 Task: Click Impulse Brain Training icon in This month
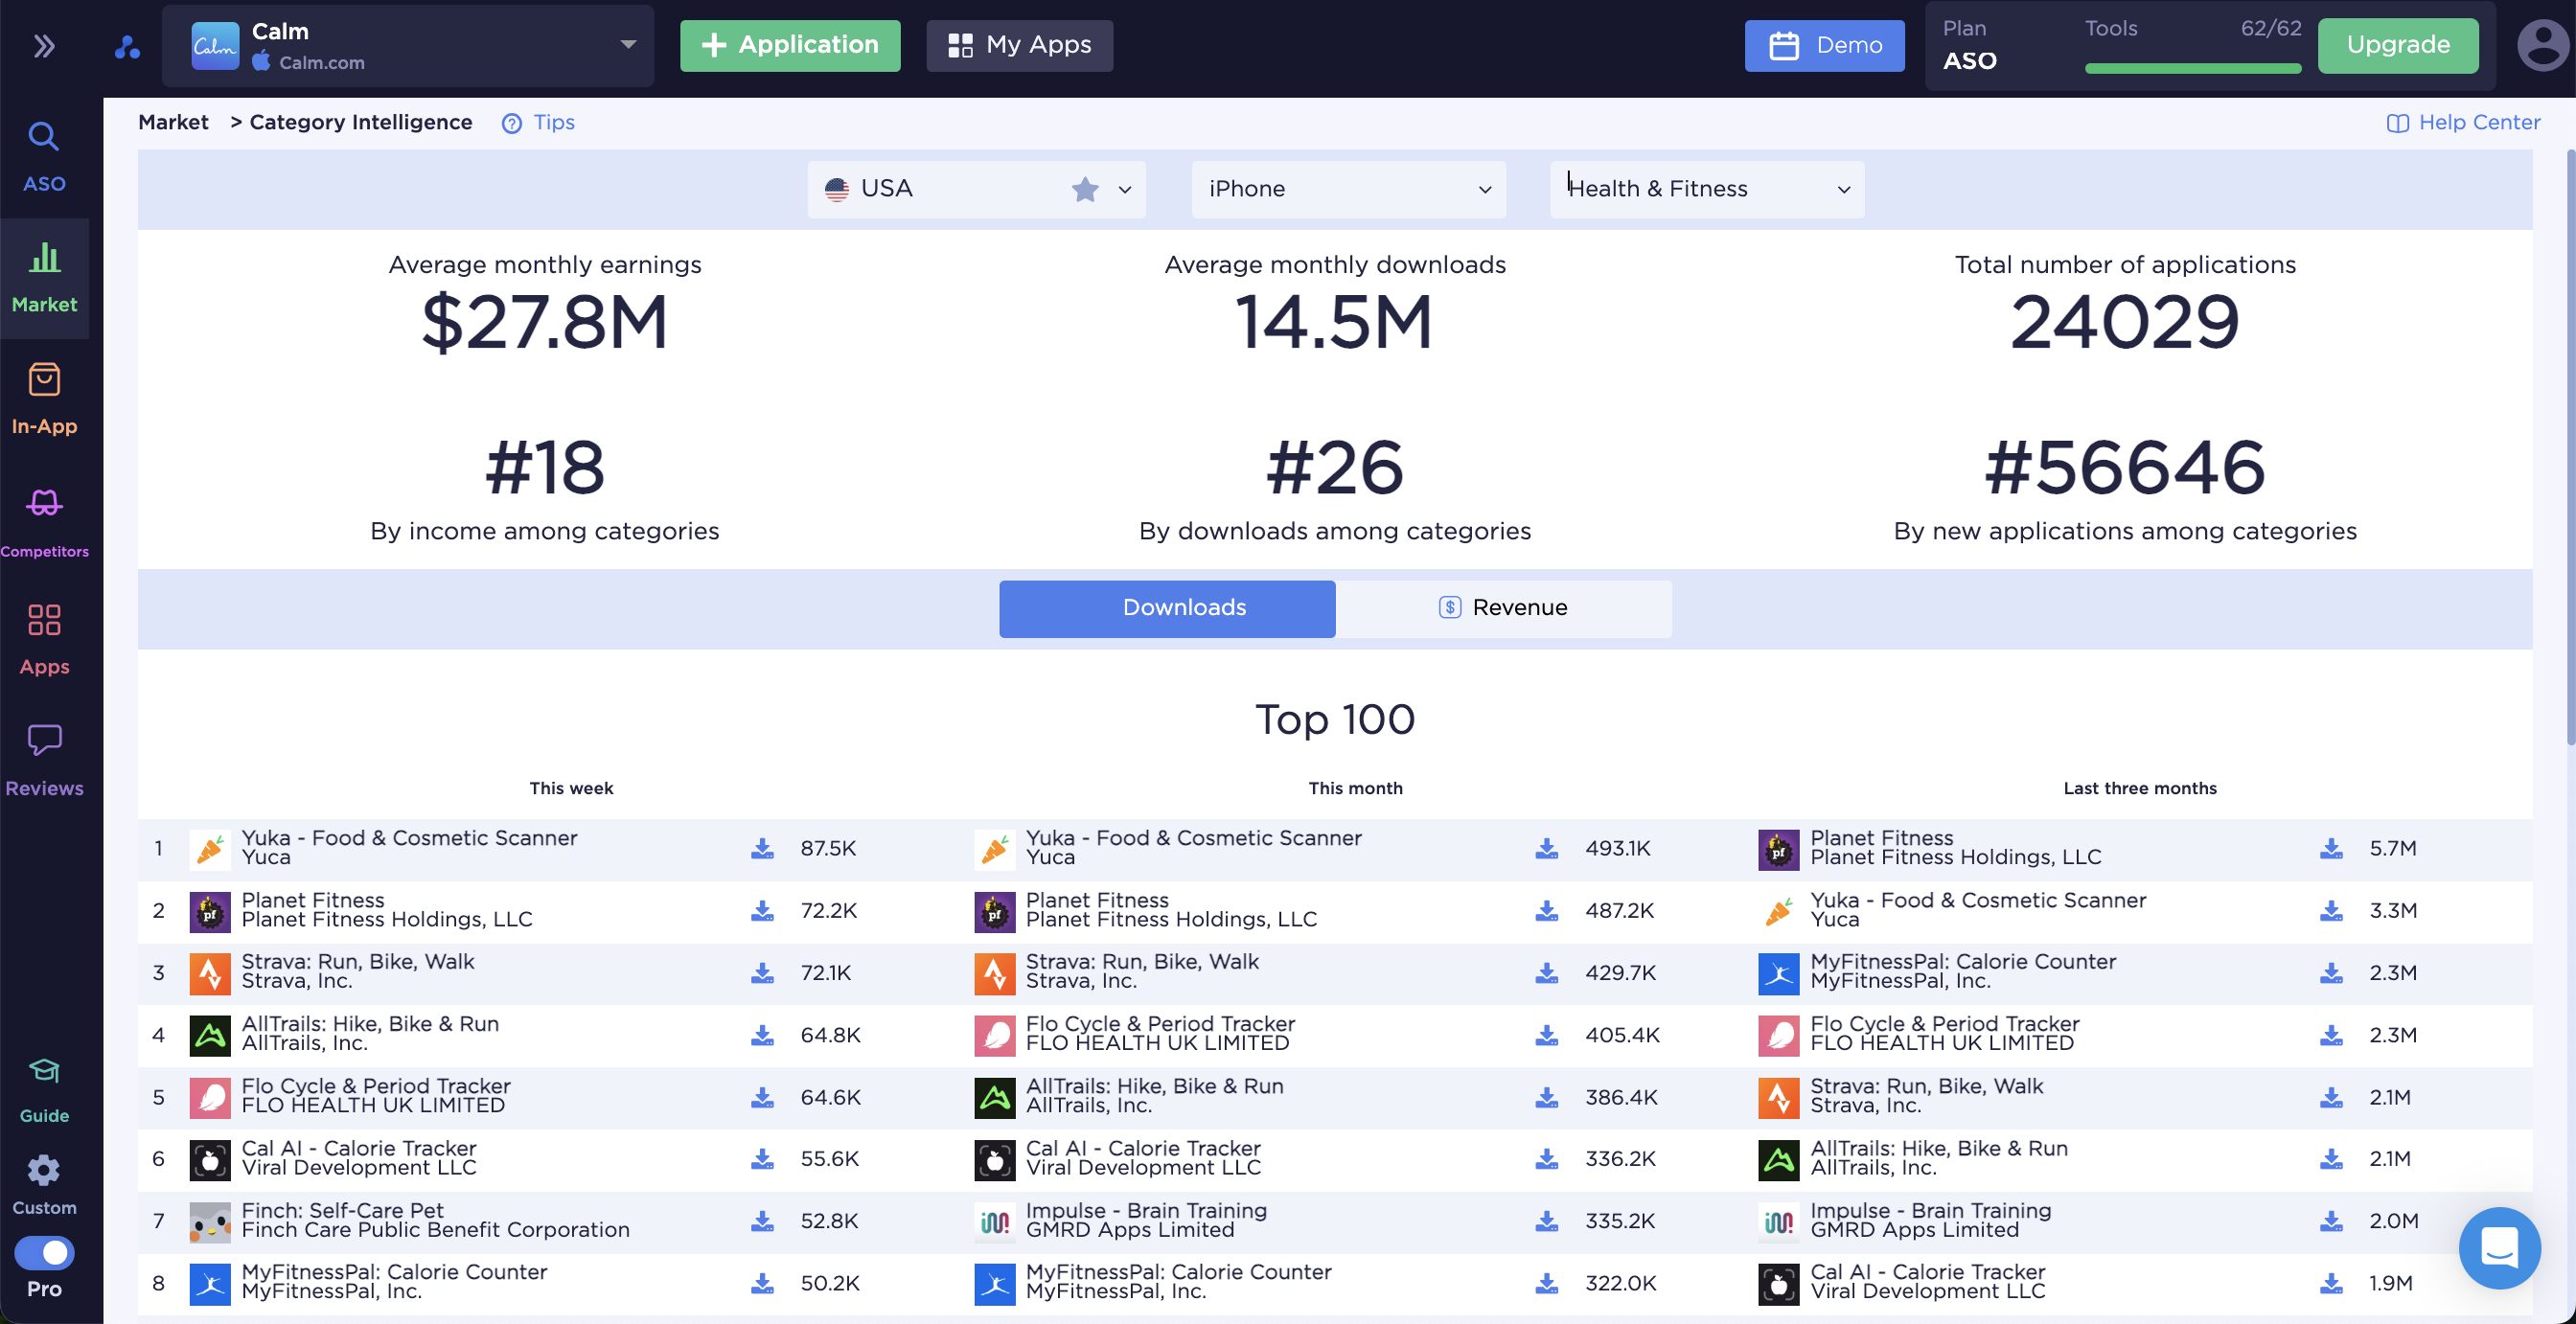[994, 1221]
